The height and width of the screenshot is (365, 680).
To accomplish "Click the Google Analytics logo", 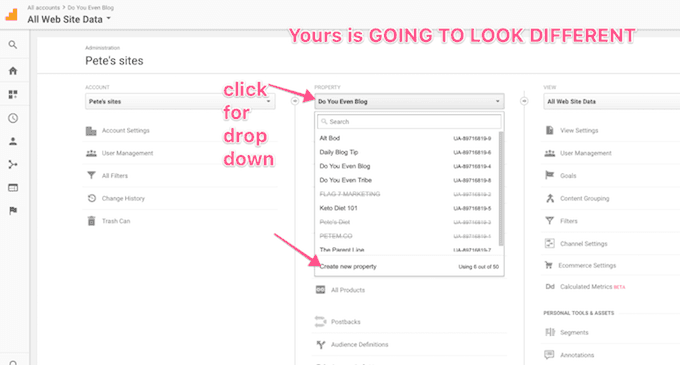I will coord(12,14).
